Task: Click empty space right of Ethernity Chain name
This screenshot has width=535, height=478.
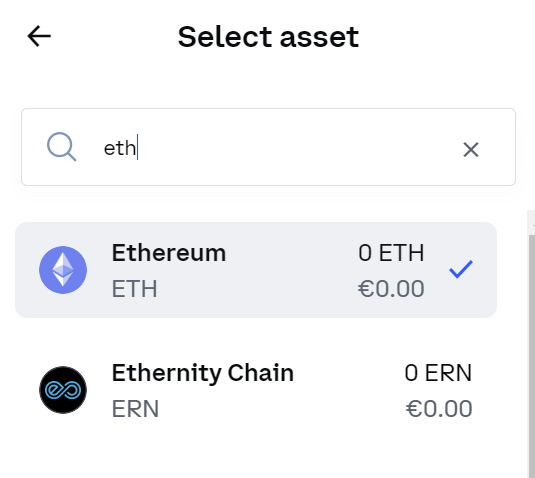Action: [x=348, y=373]
